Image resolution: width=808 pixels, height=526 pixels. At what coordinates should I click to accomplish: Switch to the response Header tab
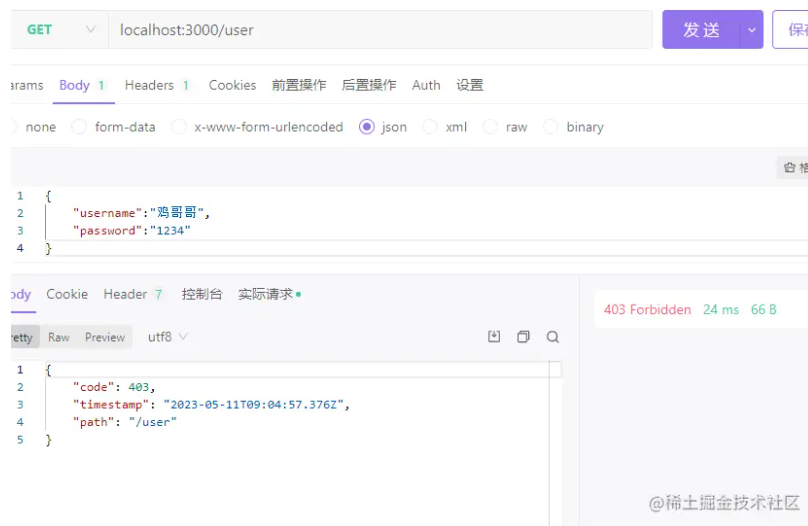133,294
